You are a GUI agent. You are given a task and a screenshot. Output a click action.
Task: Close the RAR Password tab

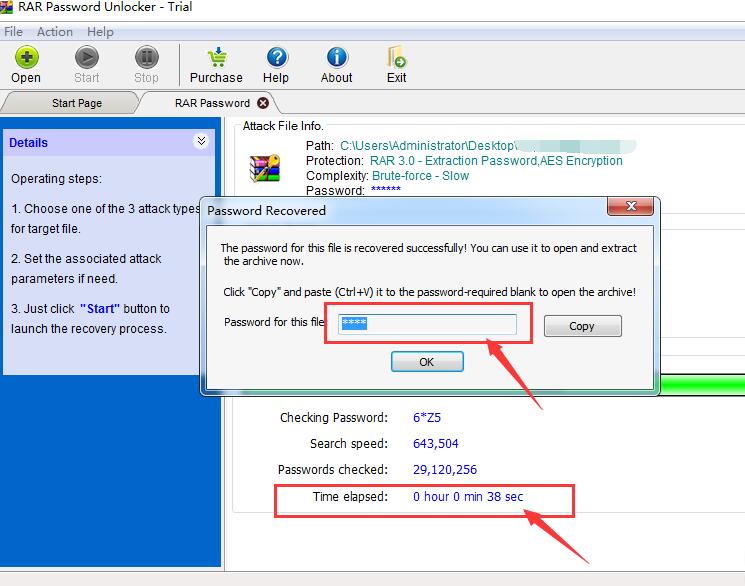(263, 103)
